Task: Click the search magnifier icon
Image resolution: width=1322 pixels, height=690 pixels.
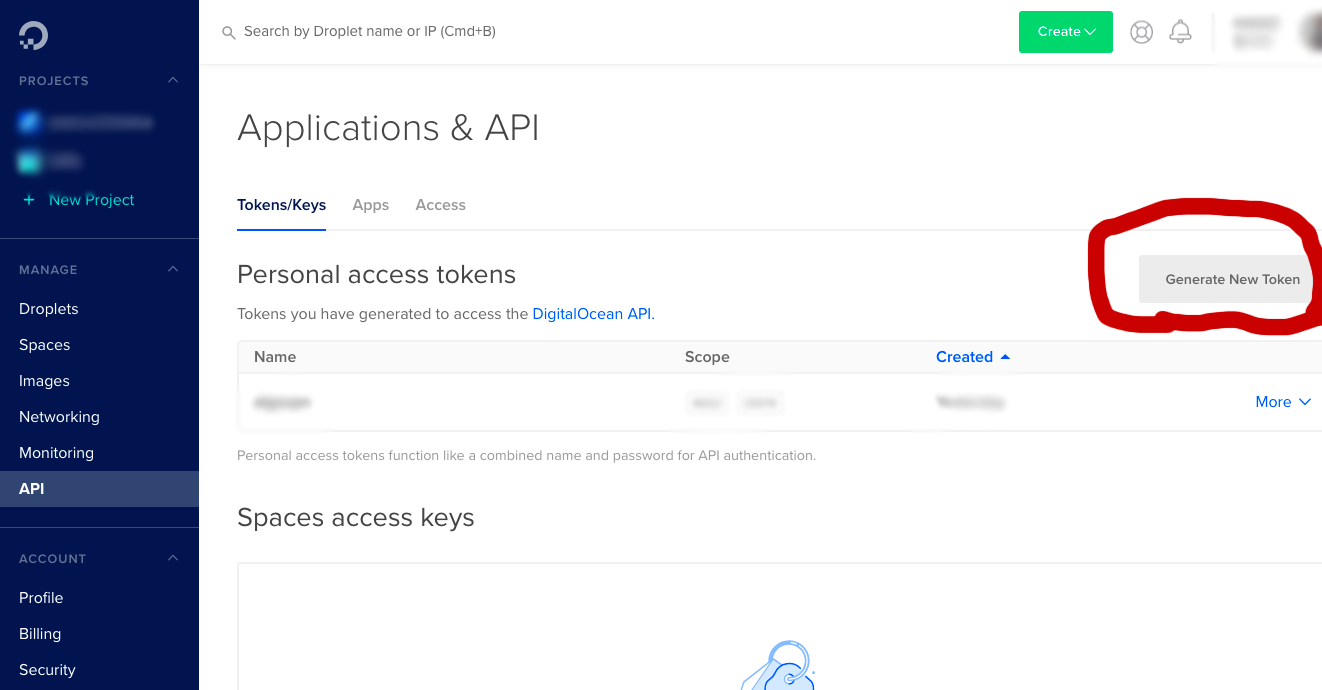Action: 229,32
